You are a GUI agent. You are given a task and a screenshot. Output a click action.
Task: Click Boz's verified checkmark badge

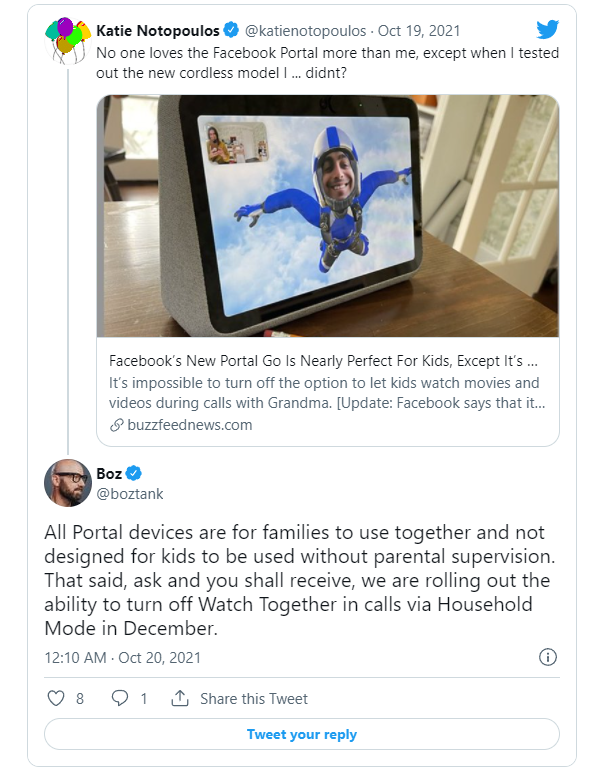tap(133, 472)
